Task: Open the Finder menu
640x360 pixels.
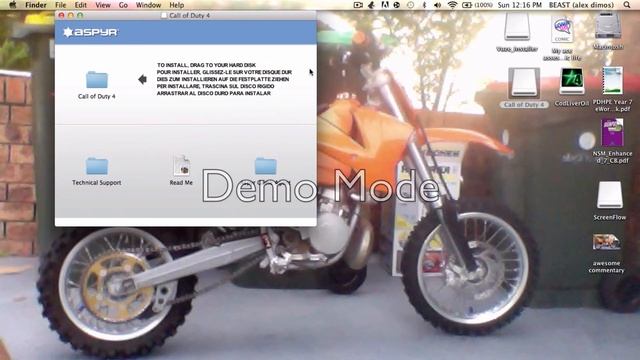Action: (36, 5)
